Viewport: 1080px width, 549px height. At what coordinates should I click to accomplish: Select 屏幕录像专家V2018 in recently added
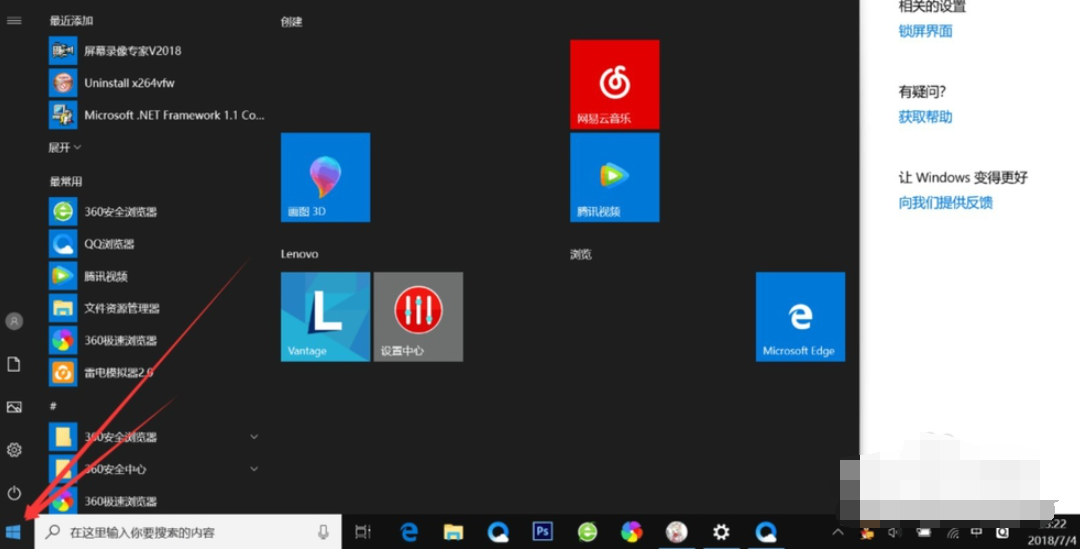point(132,51)
